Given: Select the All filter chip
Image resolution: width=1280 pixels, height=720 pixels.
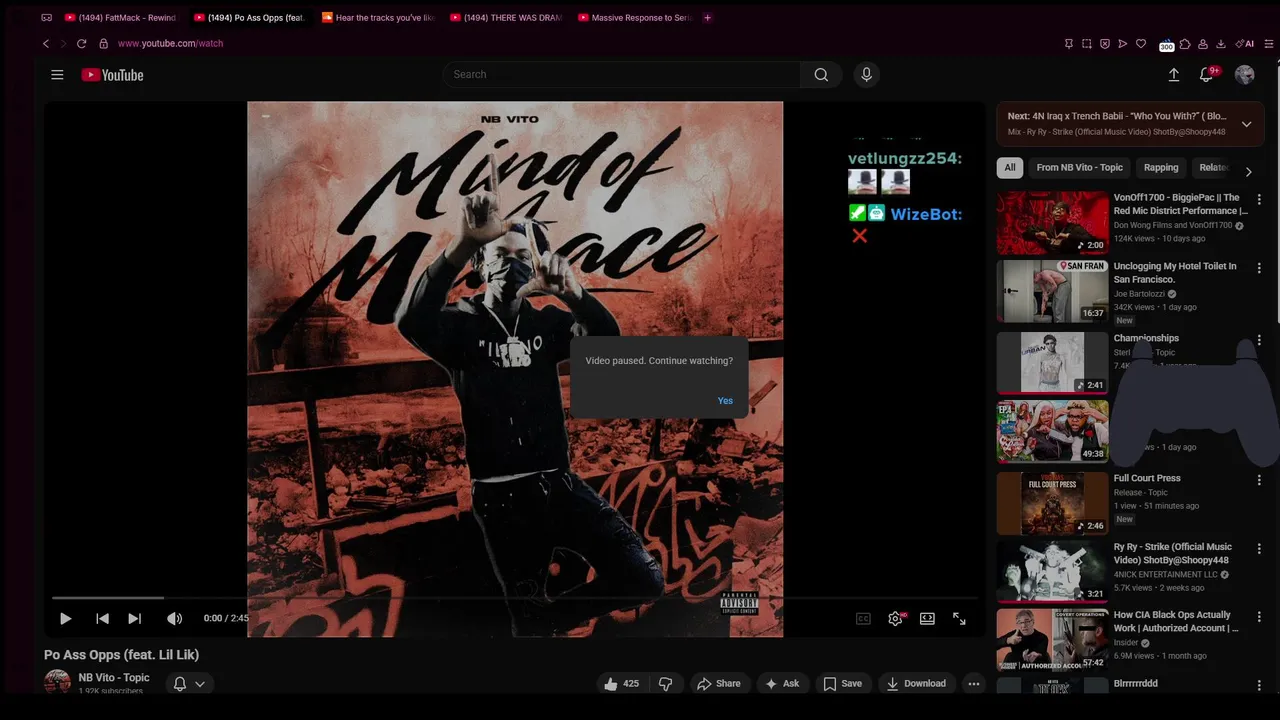Looking at the screenshot, I should point(1010,168).
